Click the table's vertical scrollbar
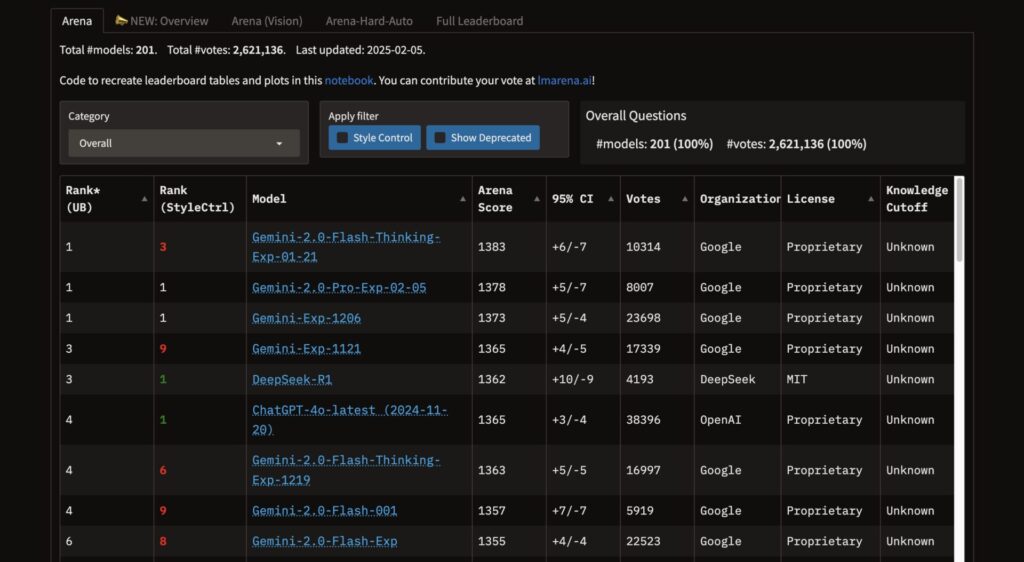The image size is (1024, 562). coord(960,220)
